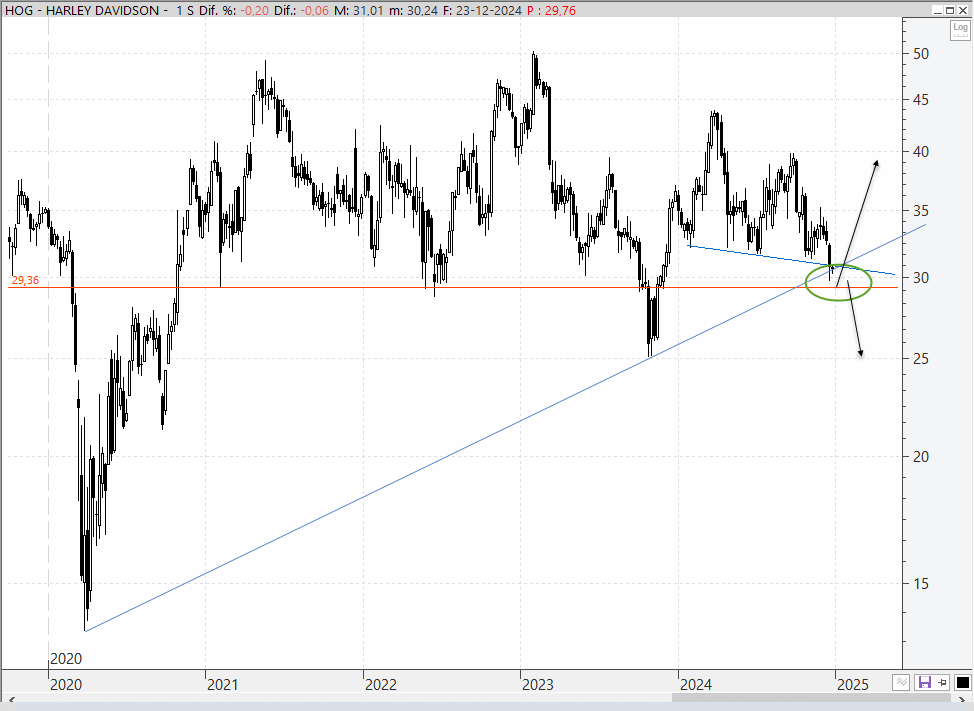Click the 25 price axis label
This screenshot has height=711, width=974.
pos(921,359)
